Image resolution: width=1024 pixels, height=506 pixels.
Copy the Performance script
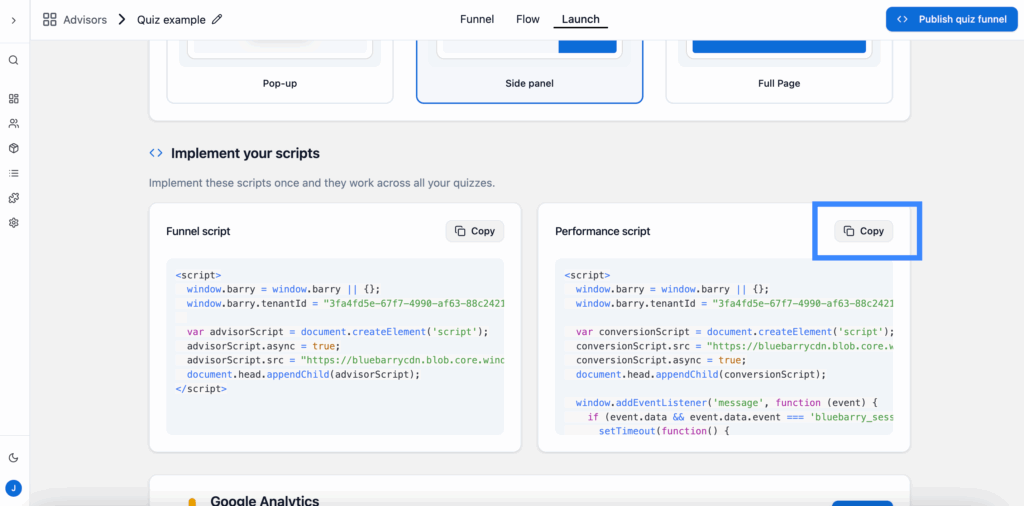pyautogui.click(x=863, y=231)
